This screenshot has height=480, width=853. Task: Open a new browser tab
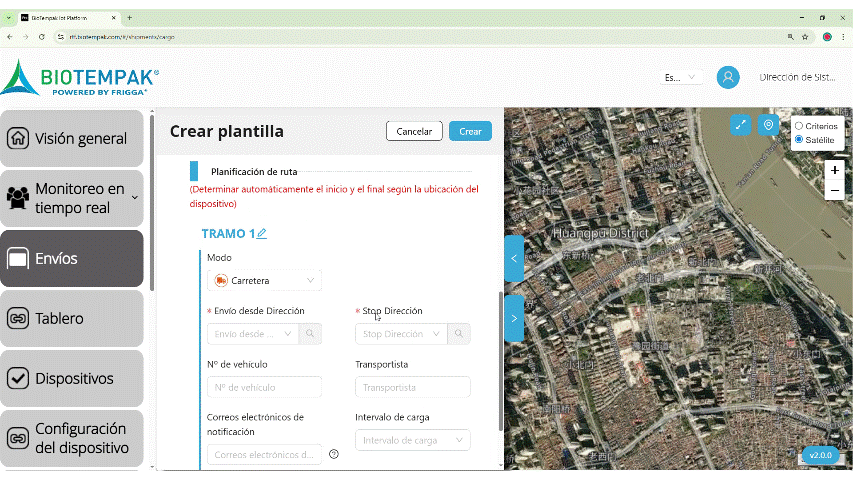tap(129, 18)
